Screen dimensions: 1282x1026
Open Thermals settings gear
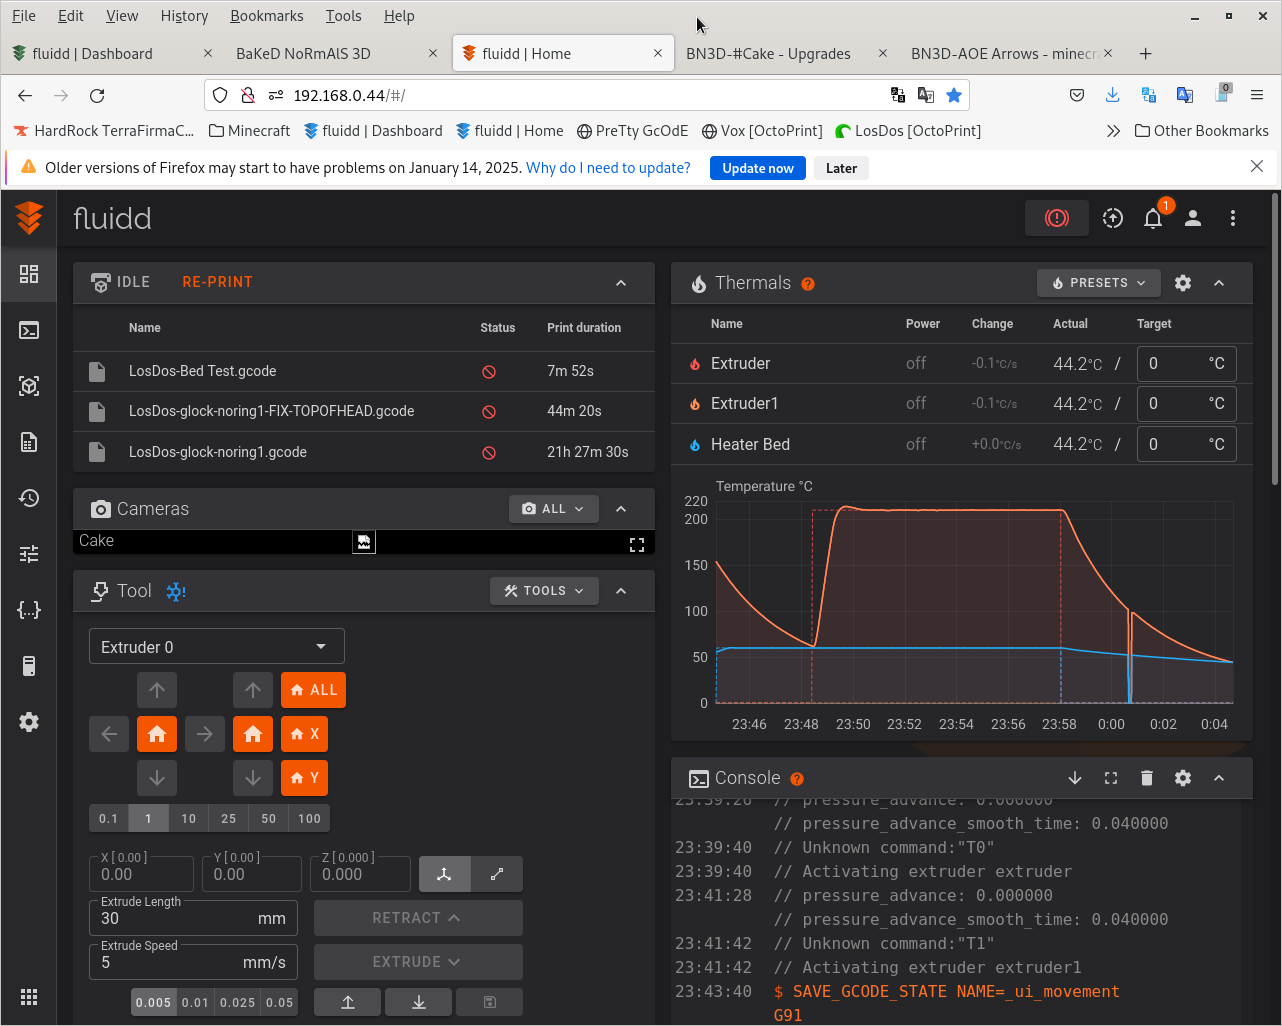point(1183,283)
